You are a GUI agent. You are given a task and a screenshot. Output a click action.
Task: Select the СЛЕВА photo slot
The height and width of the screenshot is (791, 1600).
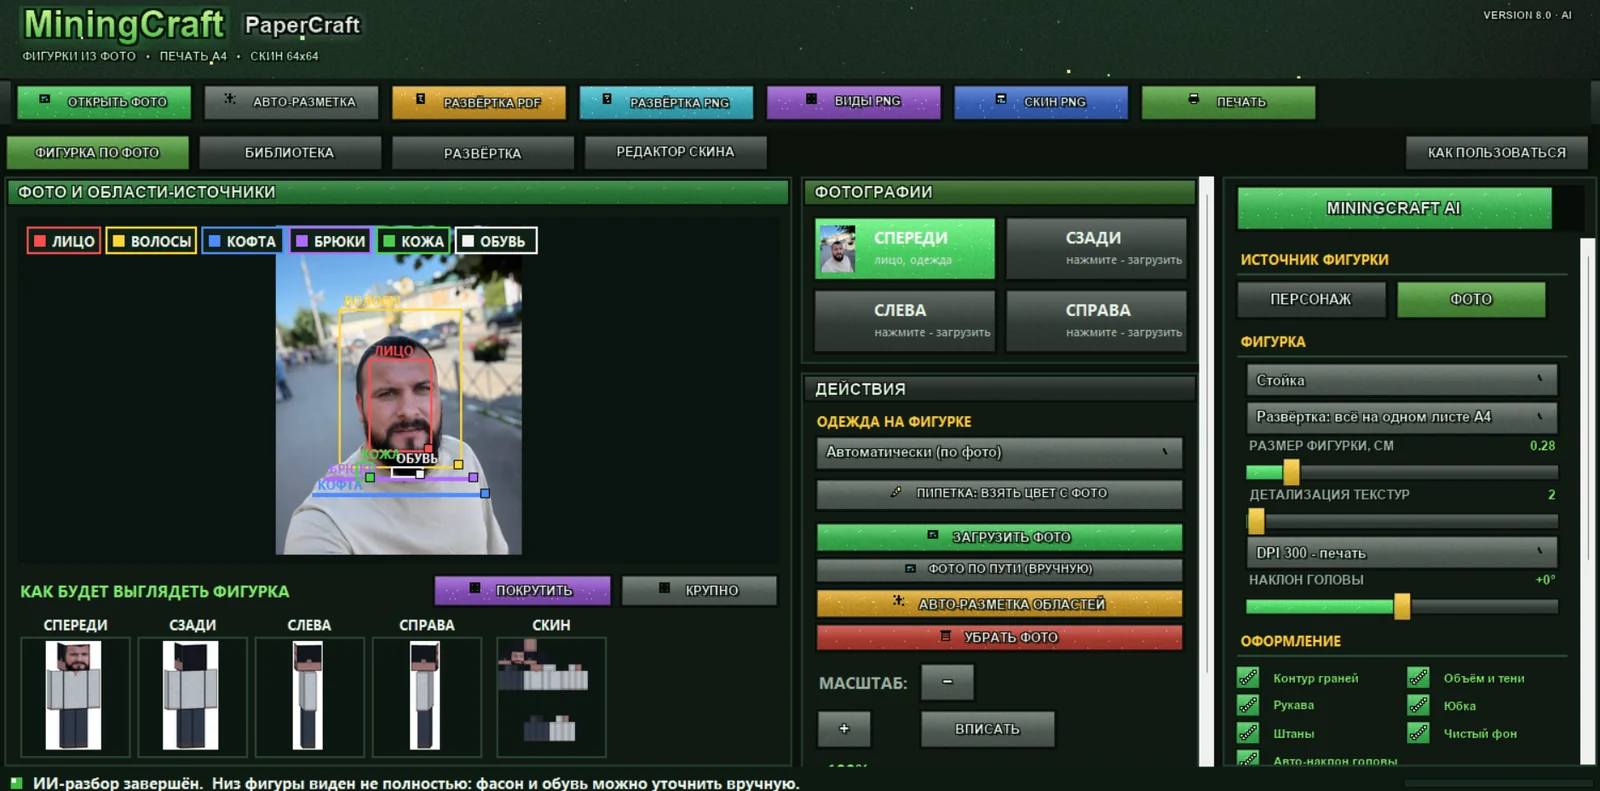905,320
